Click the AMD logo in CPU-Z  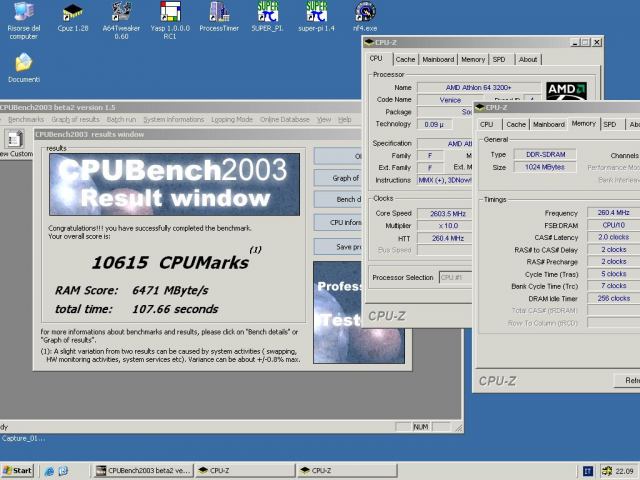point(567,91)
